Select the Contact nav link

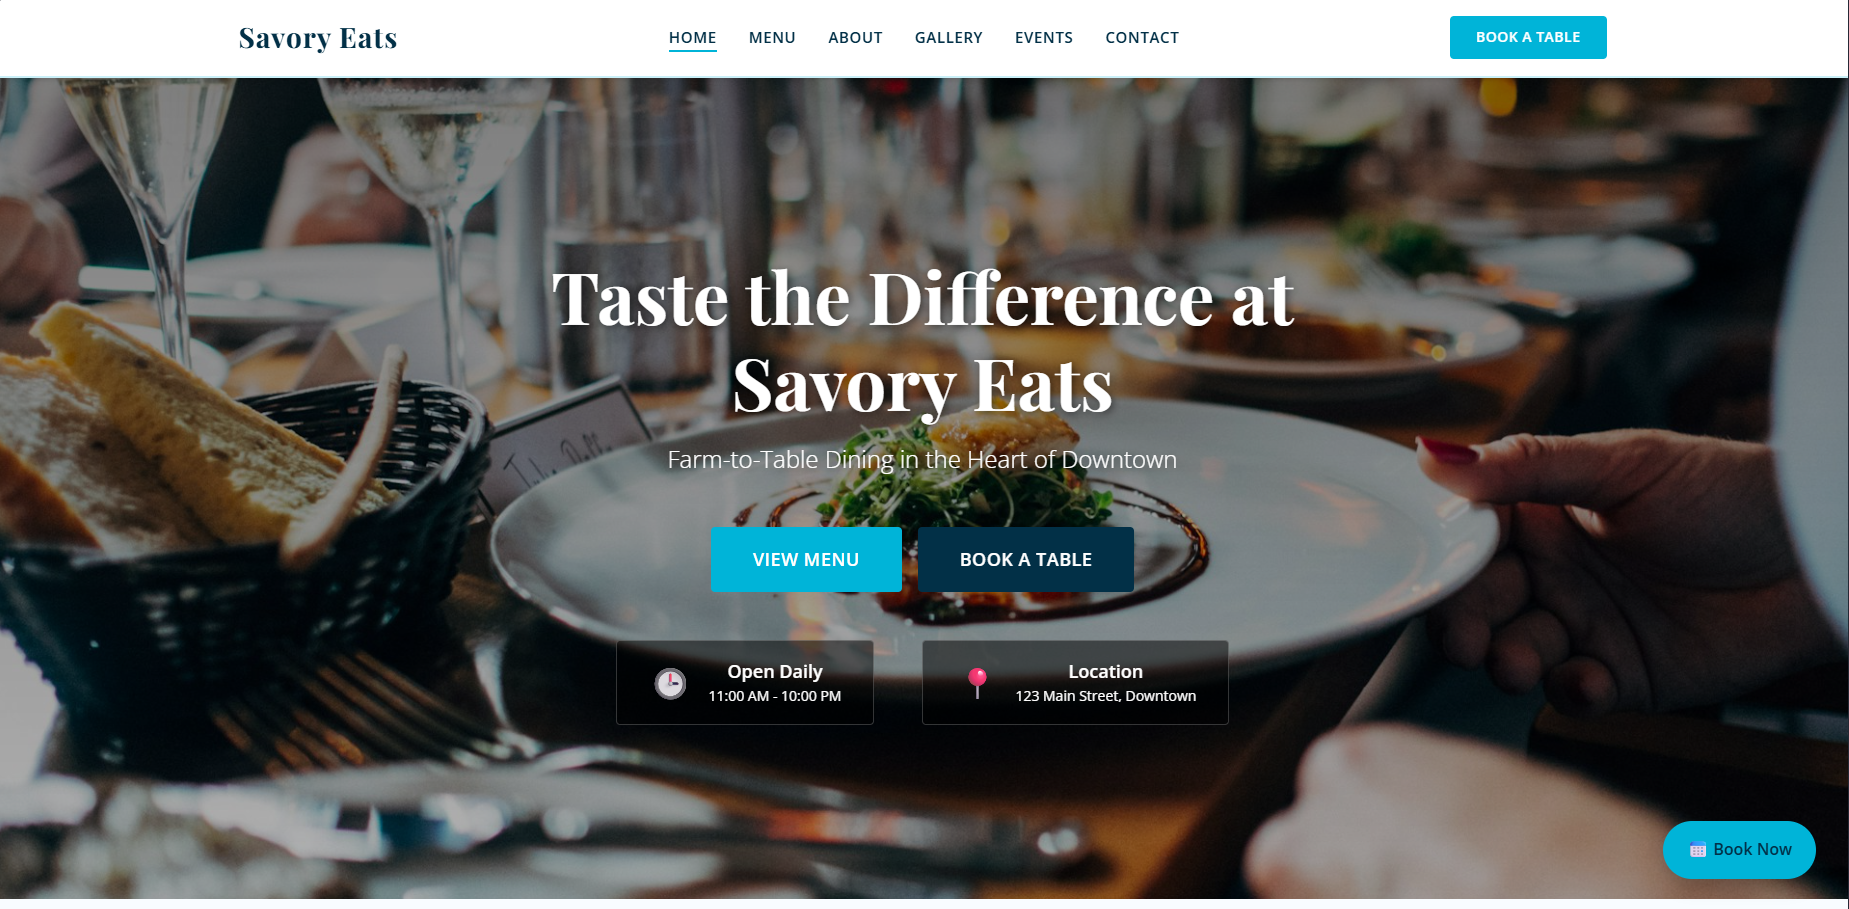[1142, 38]
